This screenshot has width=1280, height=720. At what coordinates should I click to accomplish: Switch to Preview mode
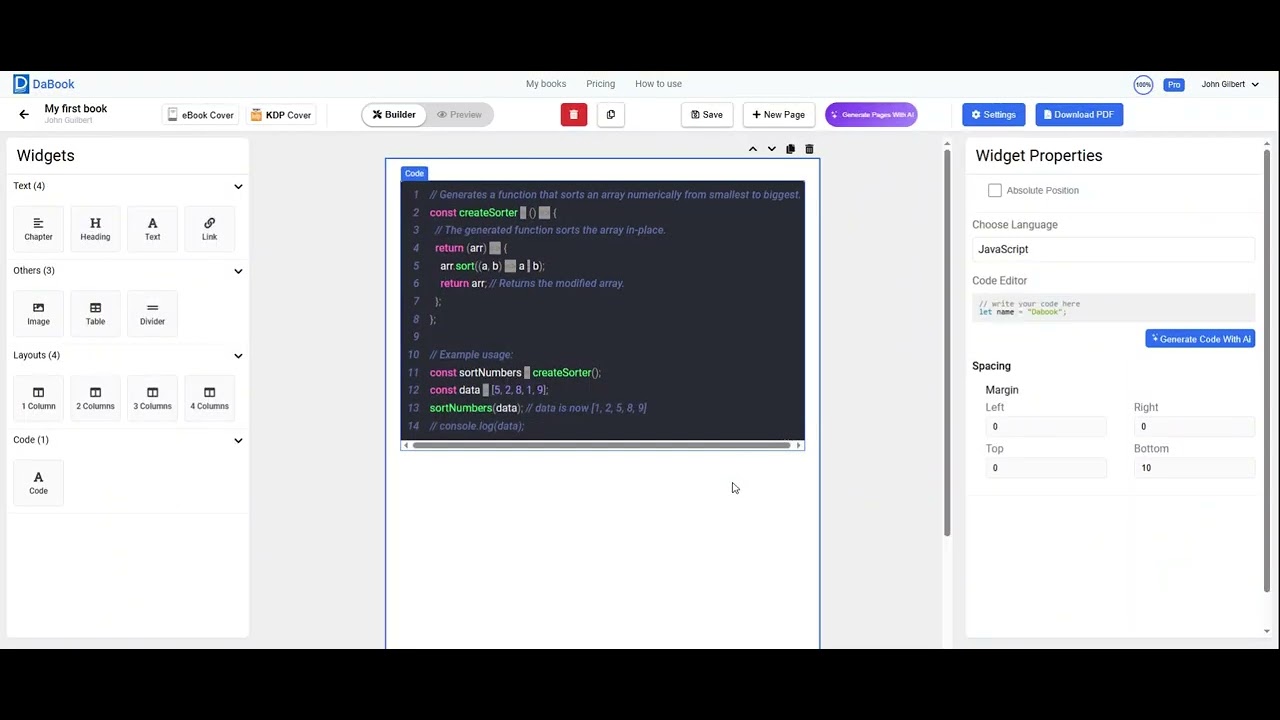click(459, 115)
